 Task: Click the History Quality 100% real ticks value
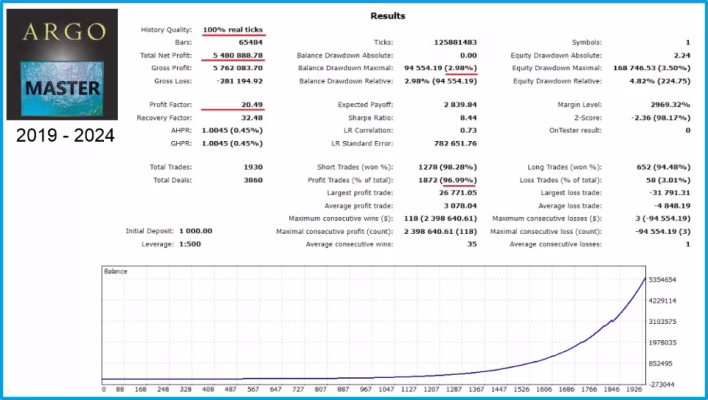(x=233, y=30)
